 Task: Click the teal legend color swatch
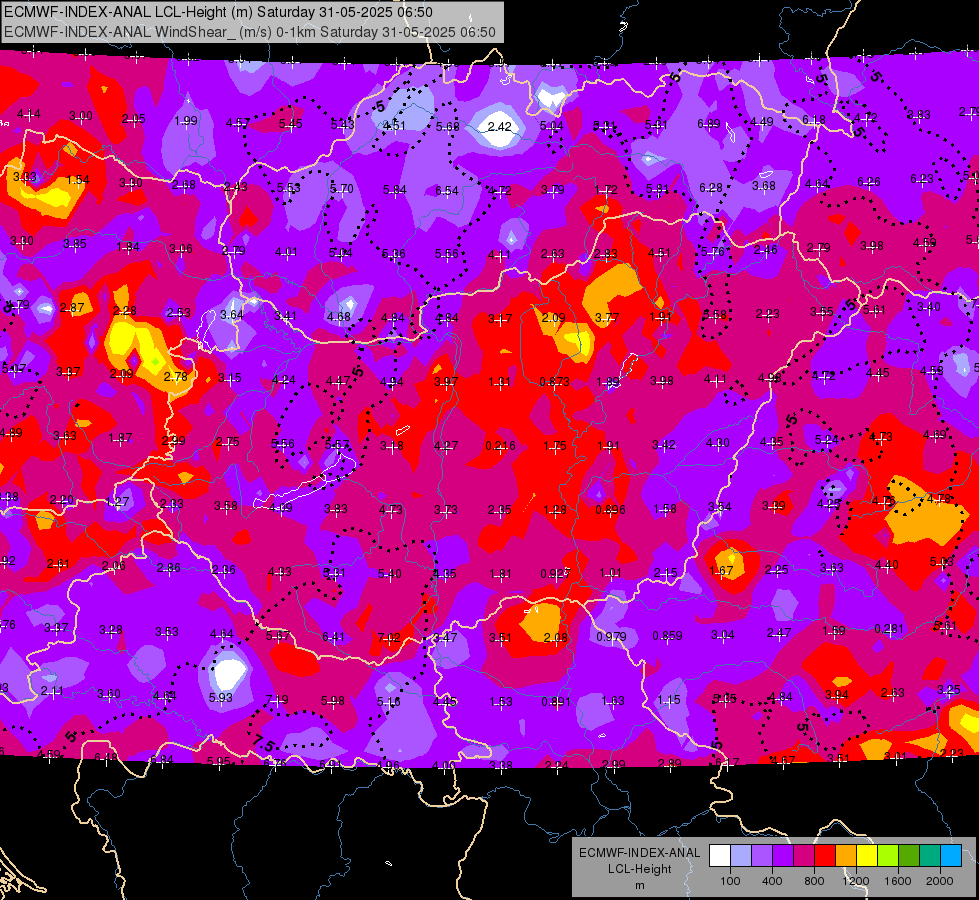(x=930, y=856)
